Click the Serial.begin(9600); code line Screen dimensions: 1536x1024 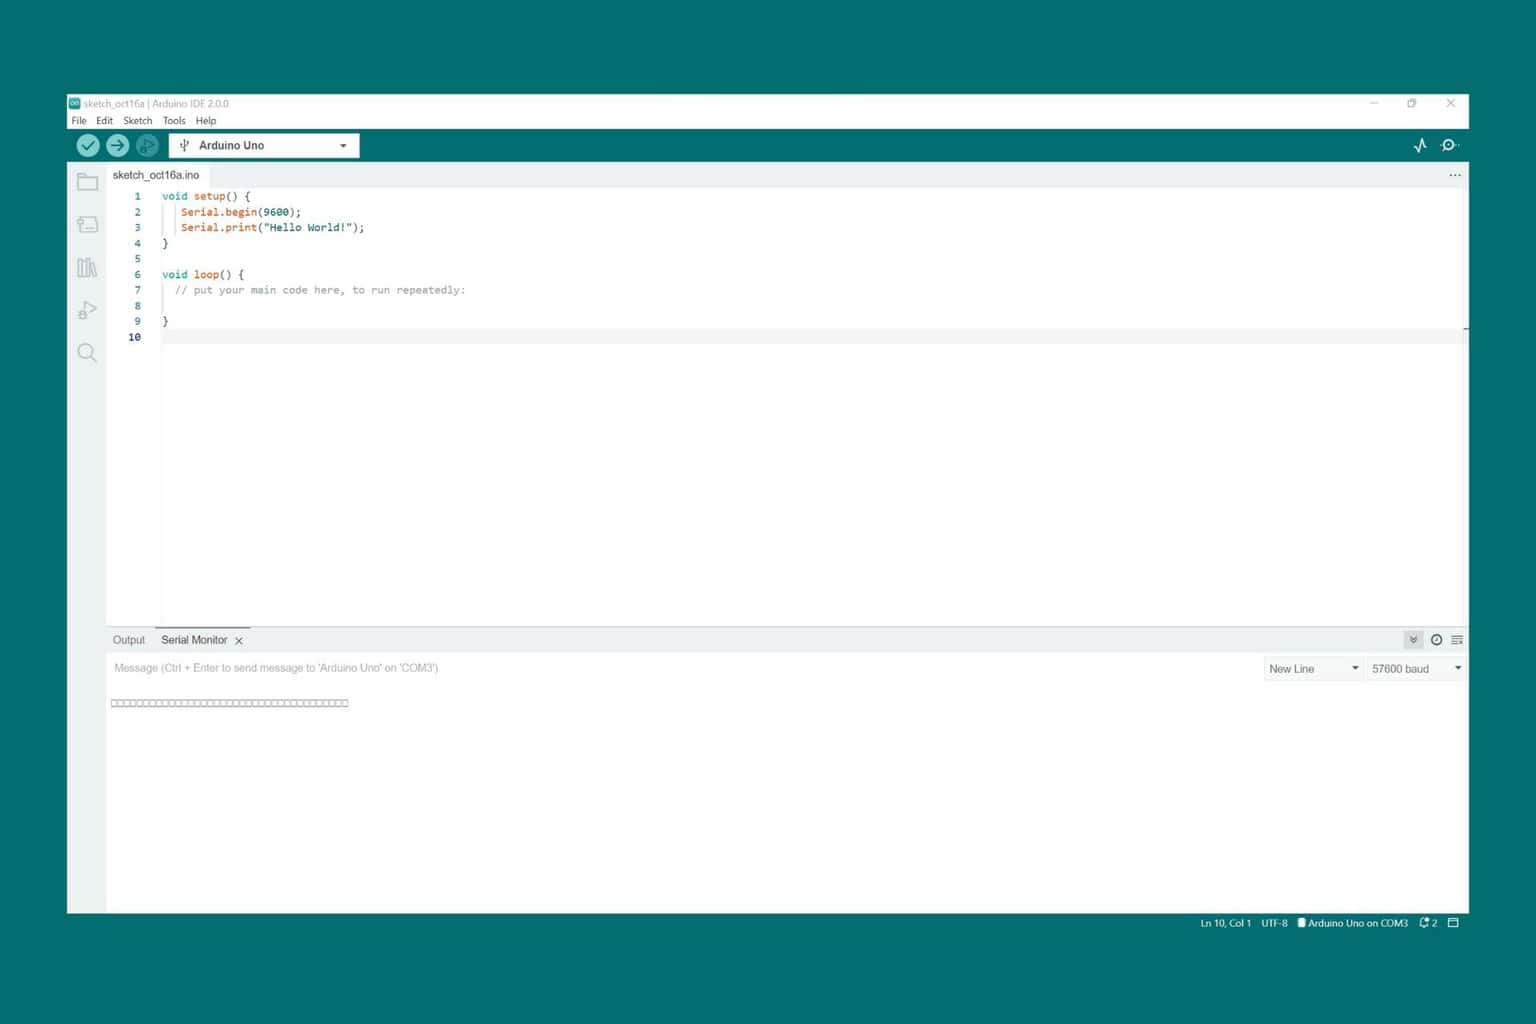(241, 212)
